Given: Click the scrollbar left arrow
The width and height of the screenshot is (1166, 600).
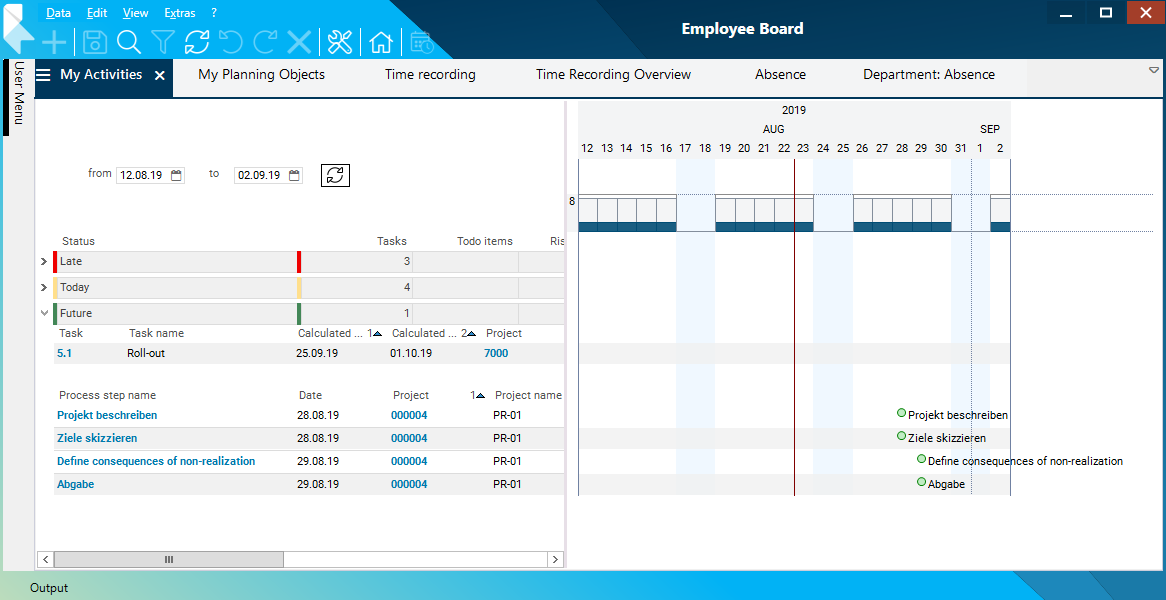Looking at the screenshot, I should [45, 559].
